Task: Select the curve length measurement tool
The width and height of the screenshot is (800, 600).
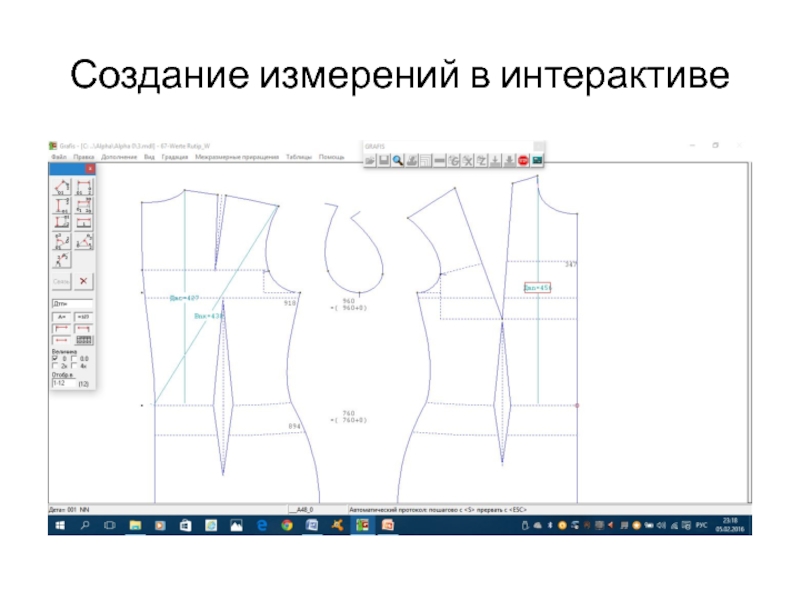Action: 62,241
